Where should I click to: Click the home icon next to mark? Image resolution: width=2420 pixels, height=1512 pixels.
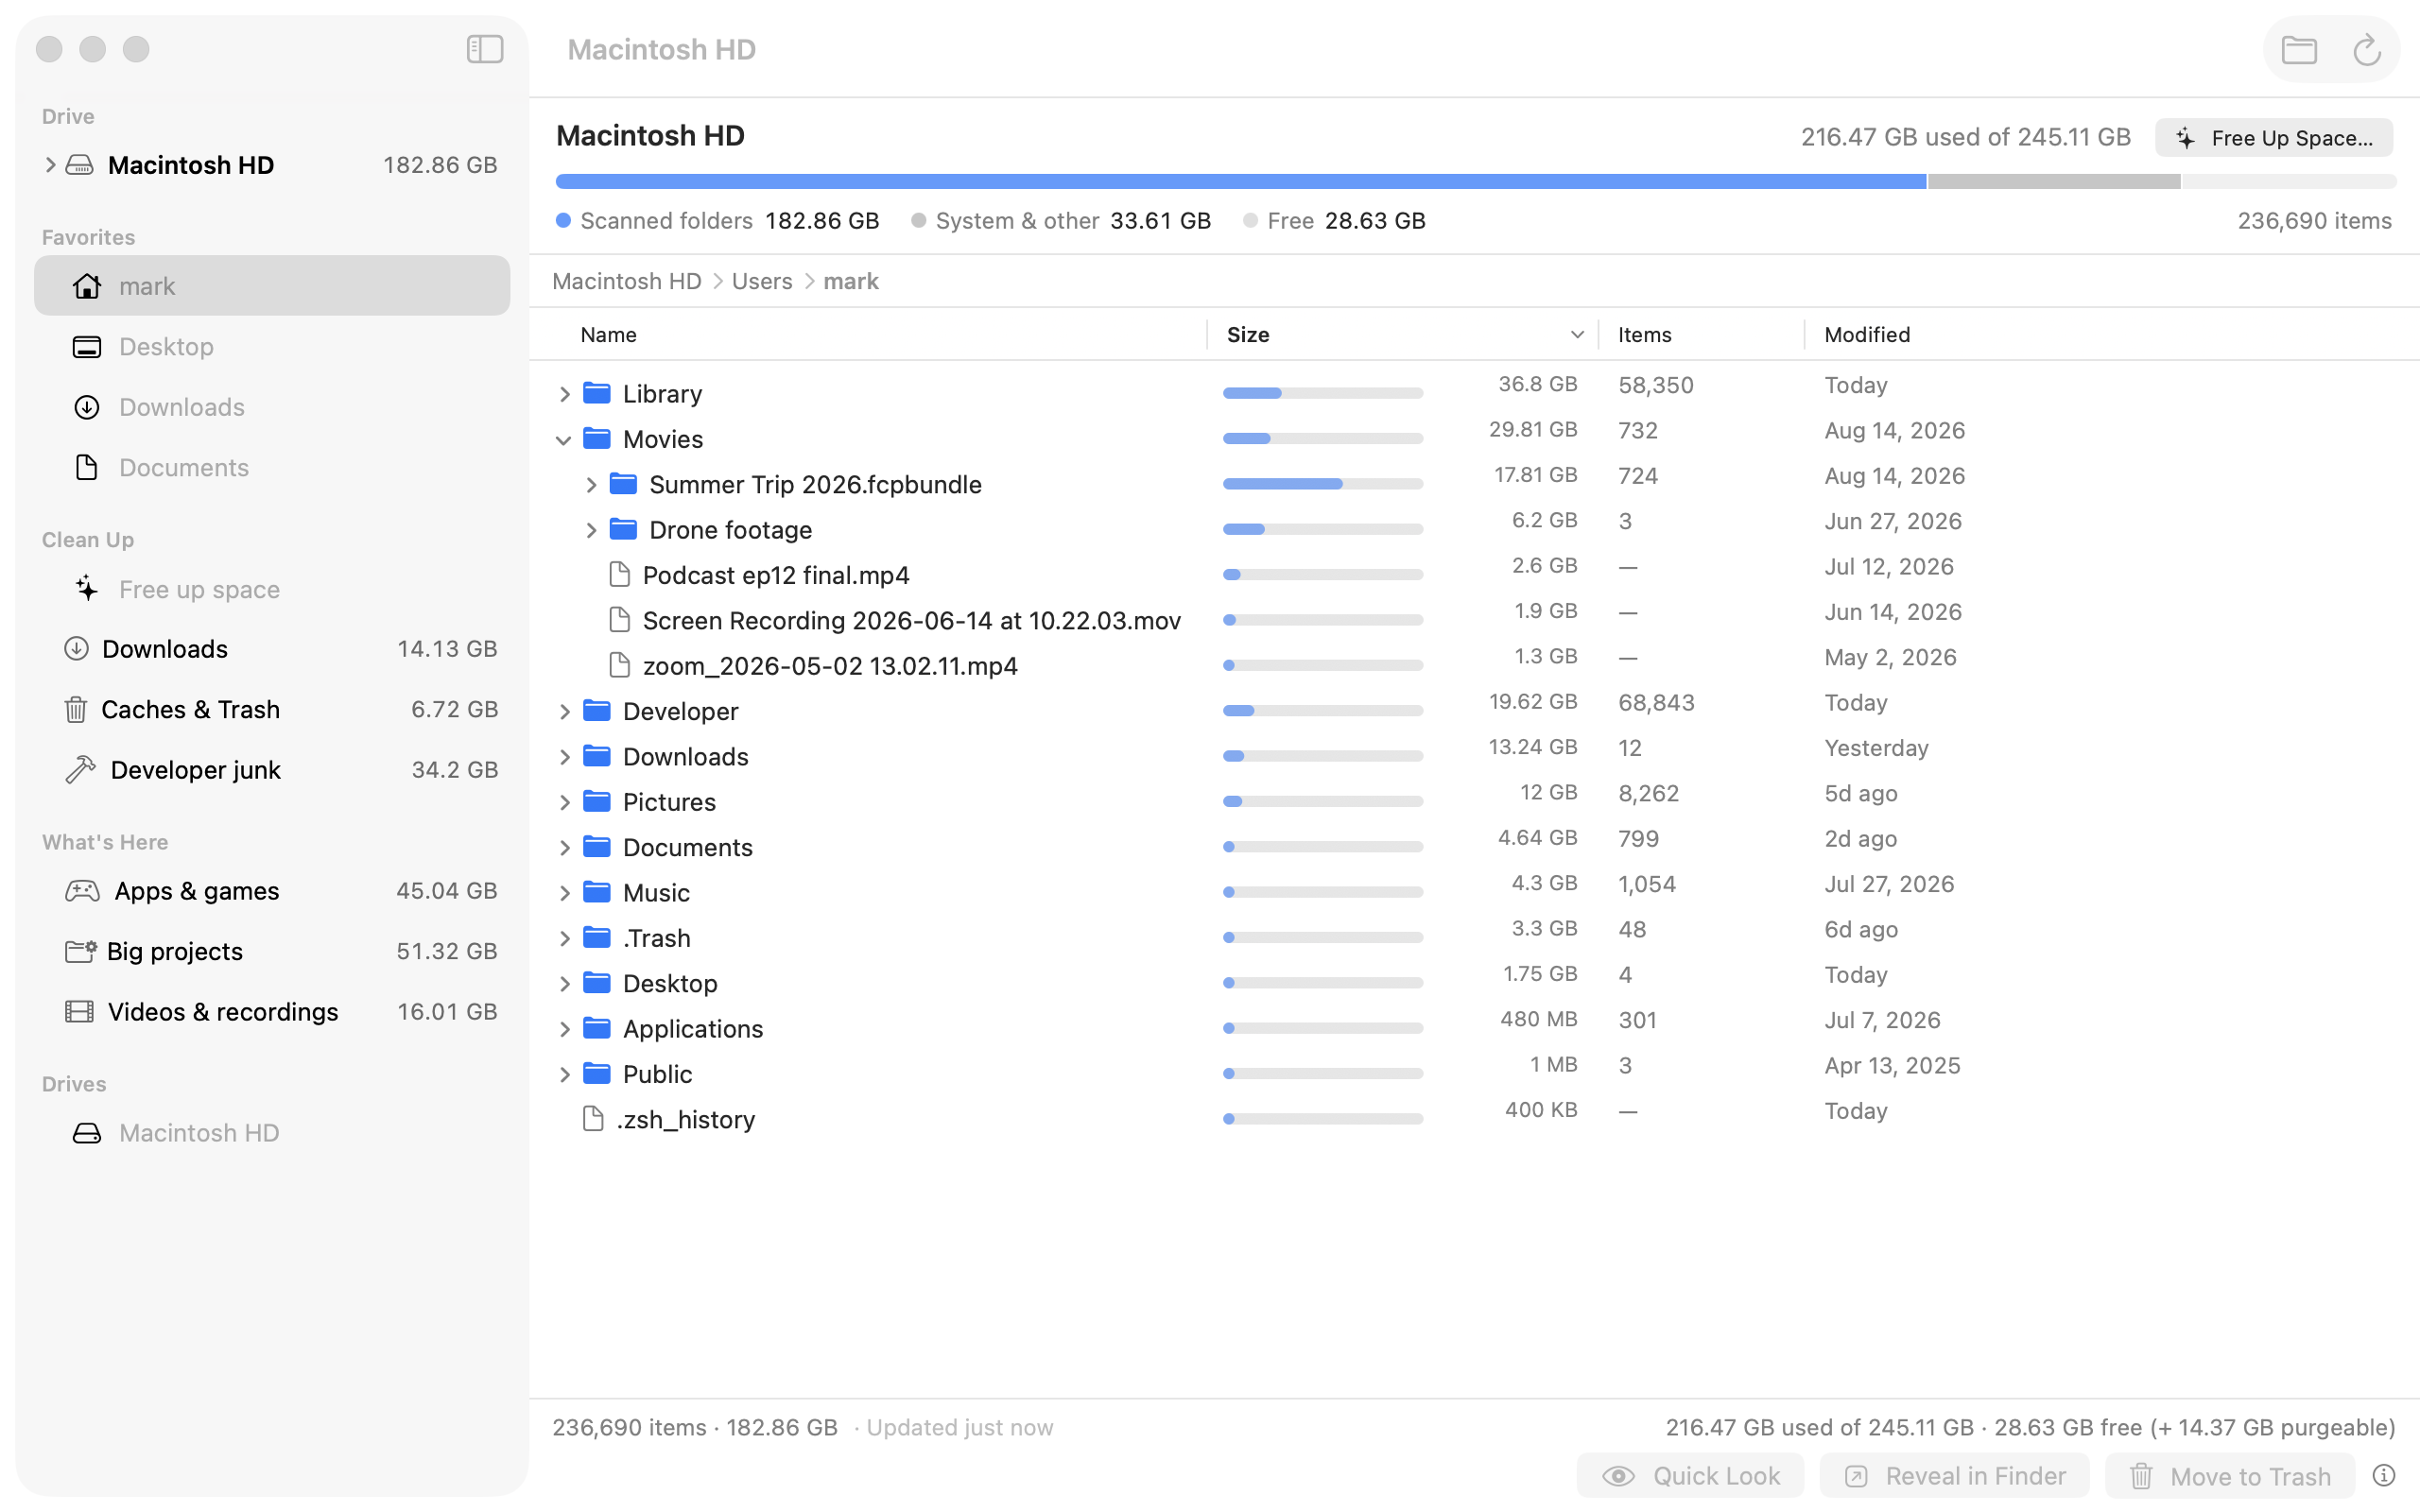(87, 286)
